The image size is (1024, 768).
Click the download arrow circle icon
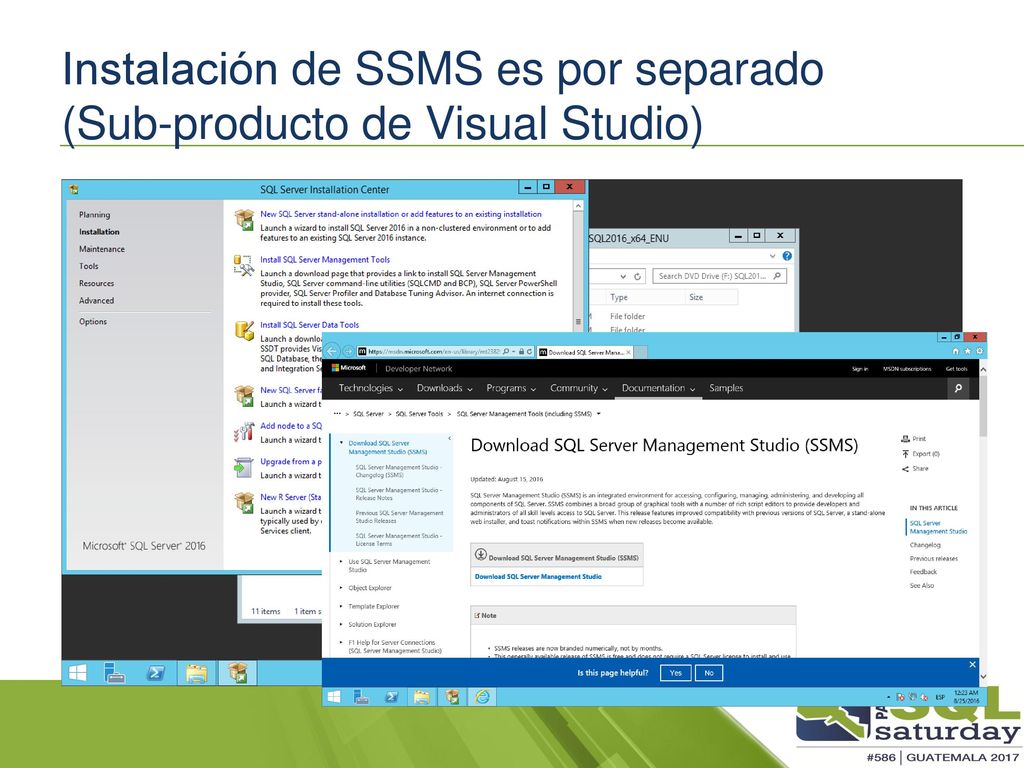tap(481, 554)
